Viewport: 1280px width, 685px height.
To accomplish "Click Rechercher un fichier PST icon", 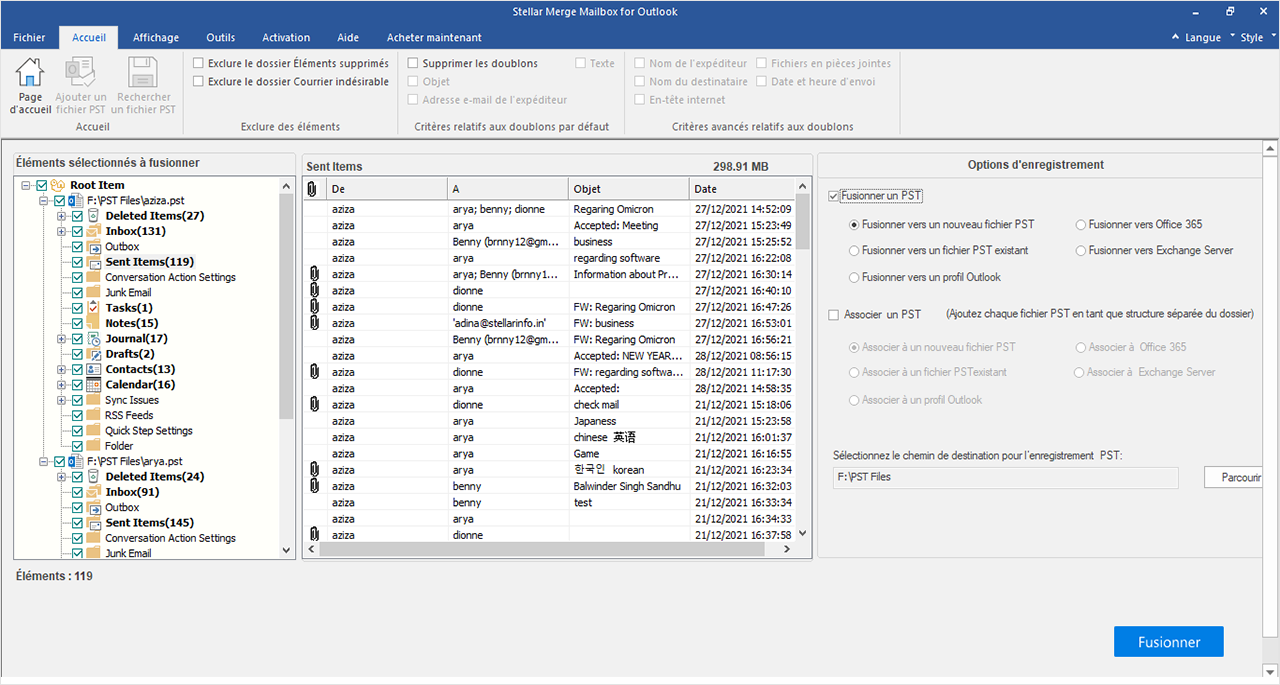I will click(143, 73).
